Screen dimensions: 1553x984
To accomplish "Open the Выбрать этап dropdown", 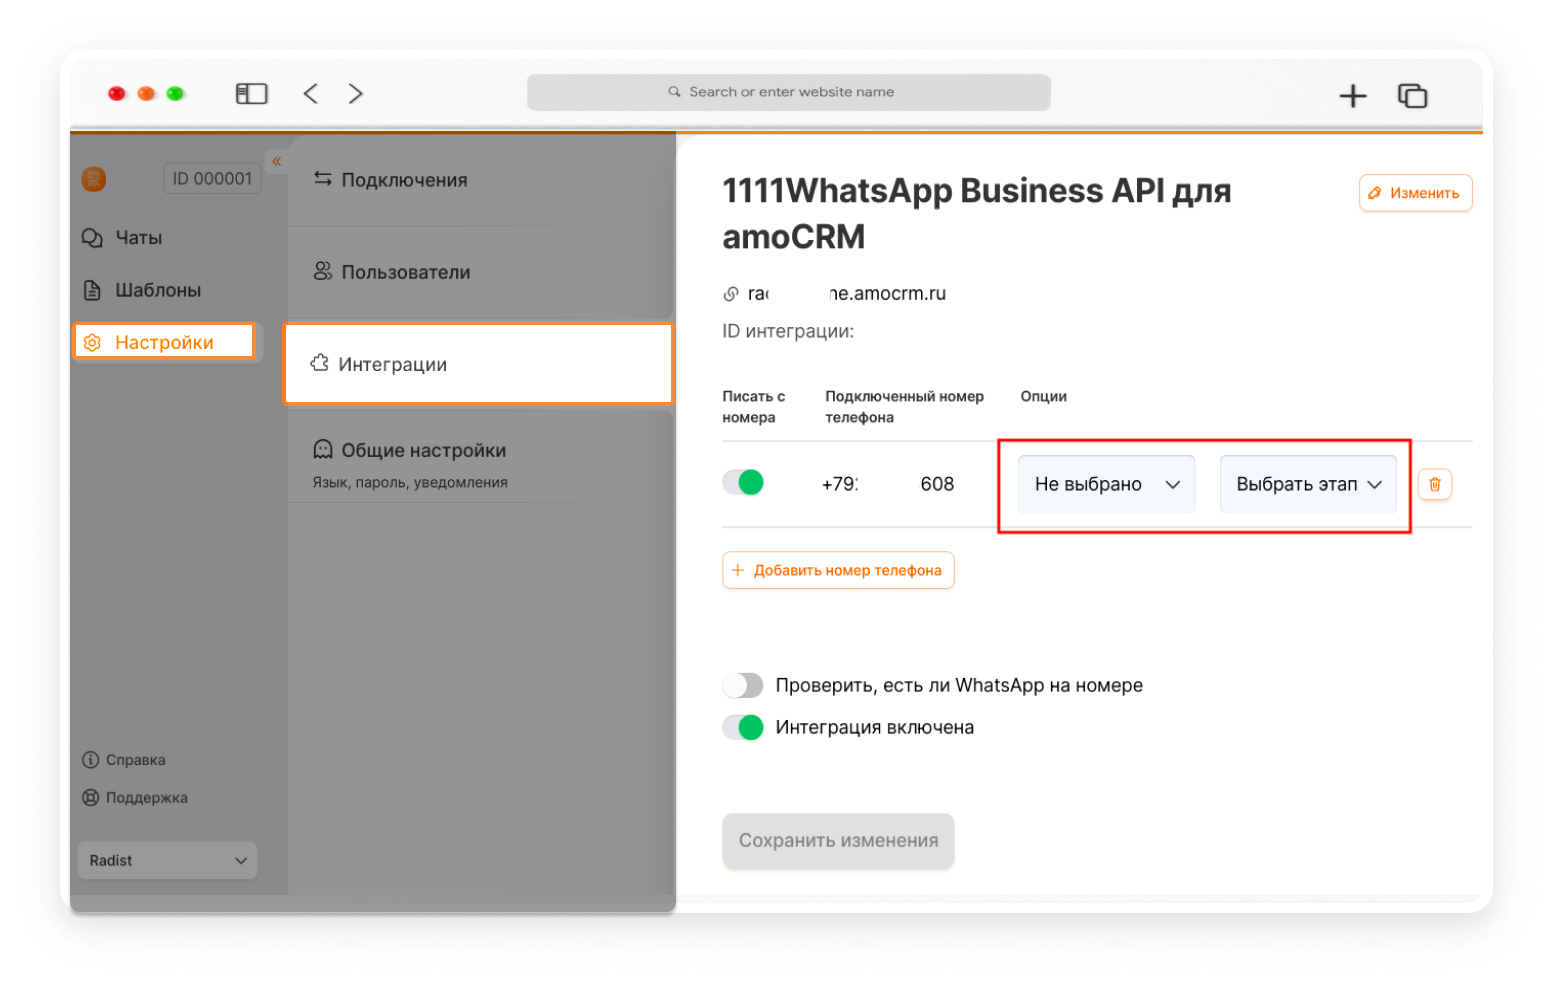I will [x=1308, y=484].
